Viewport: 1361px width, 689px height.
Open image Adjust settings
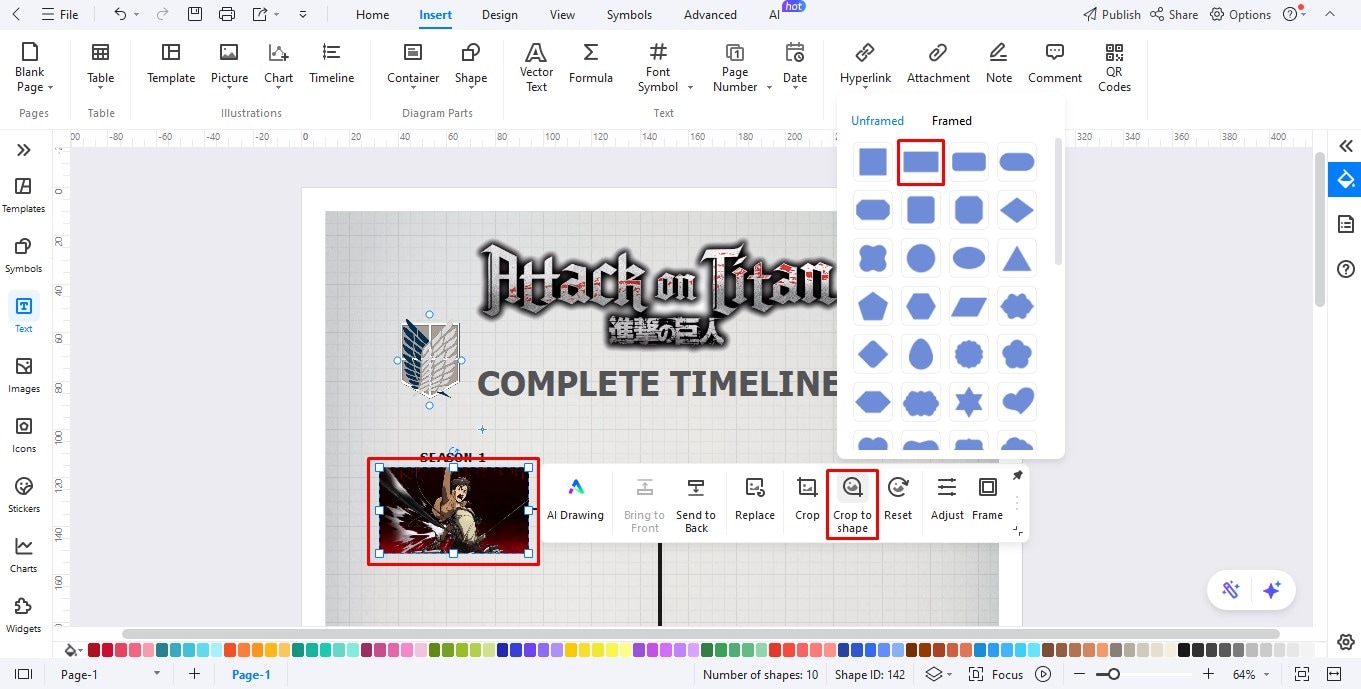click(947, 498)
